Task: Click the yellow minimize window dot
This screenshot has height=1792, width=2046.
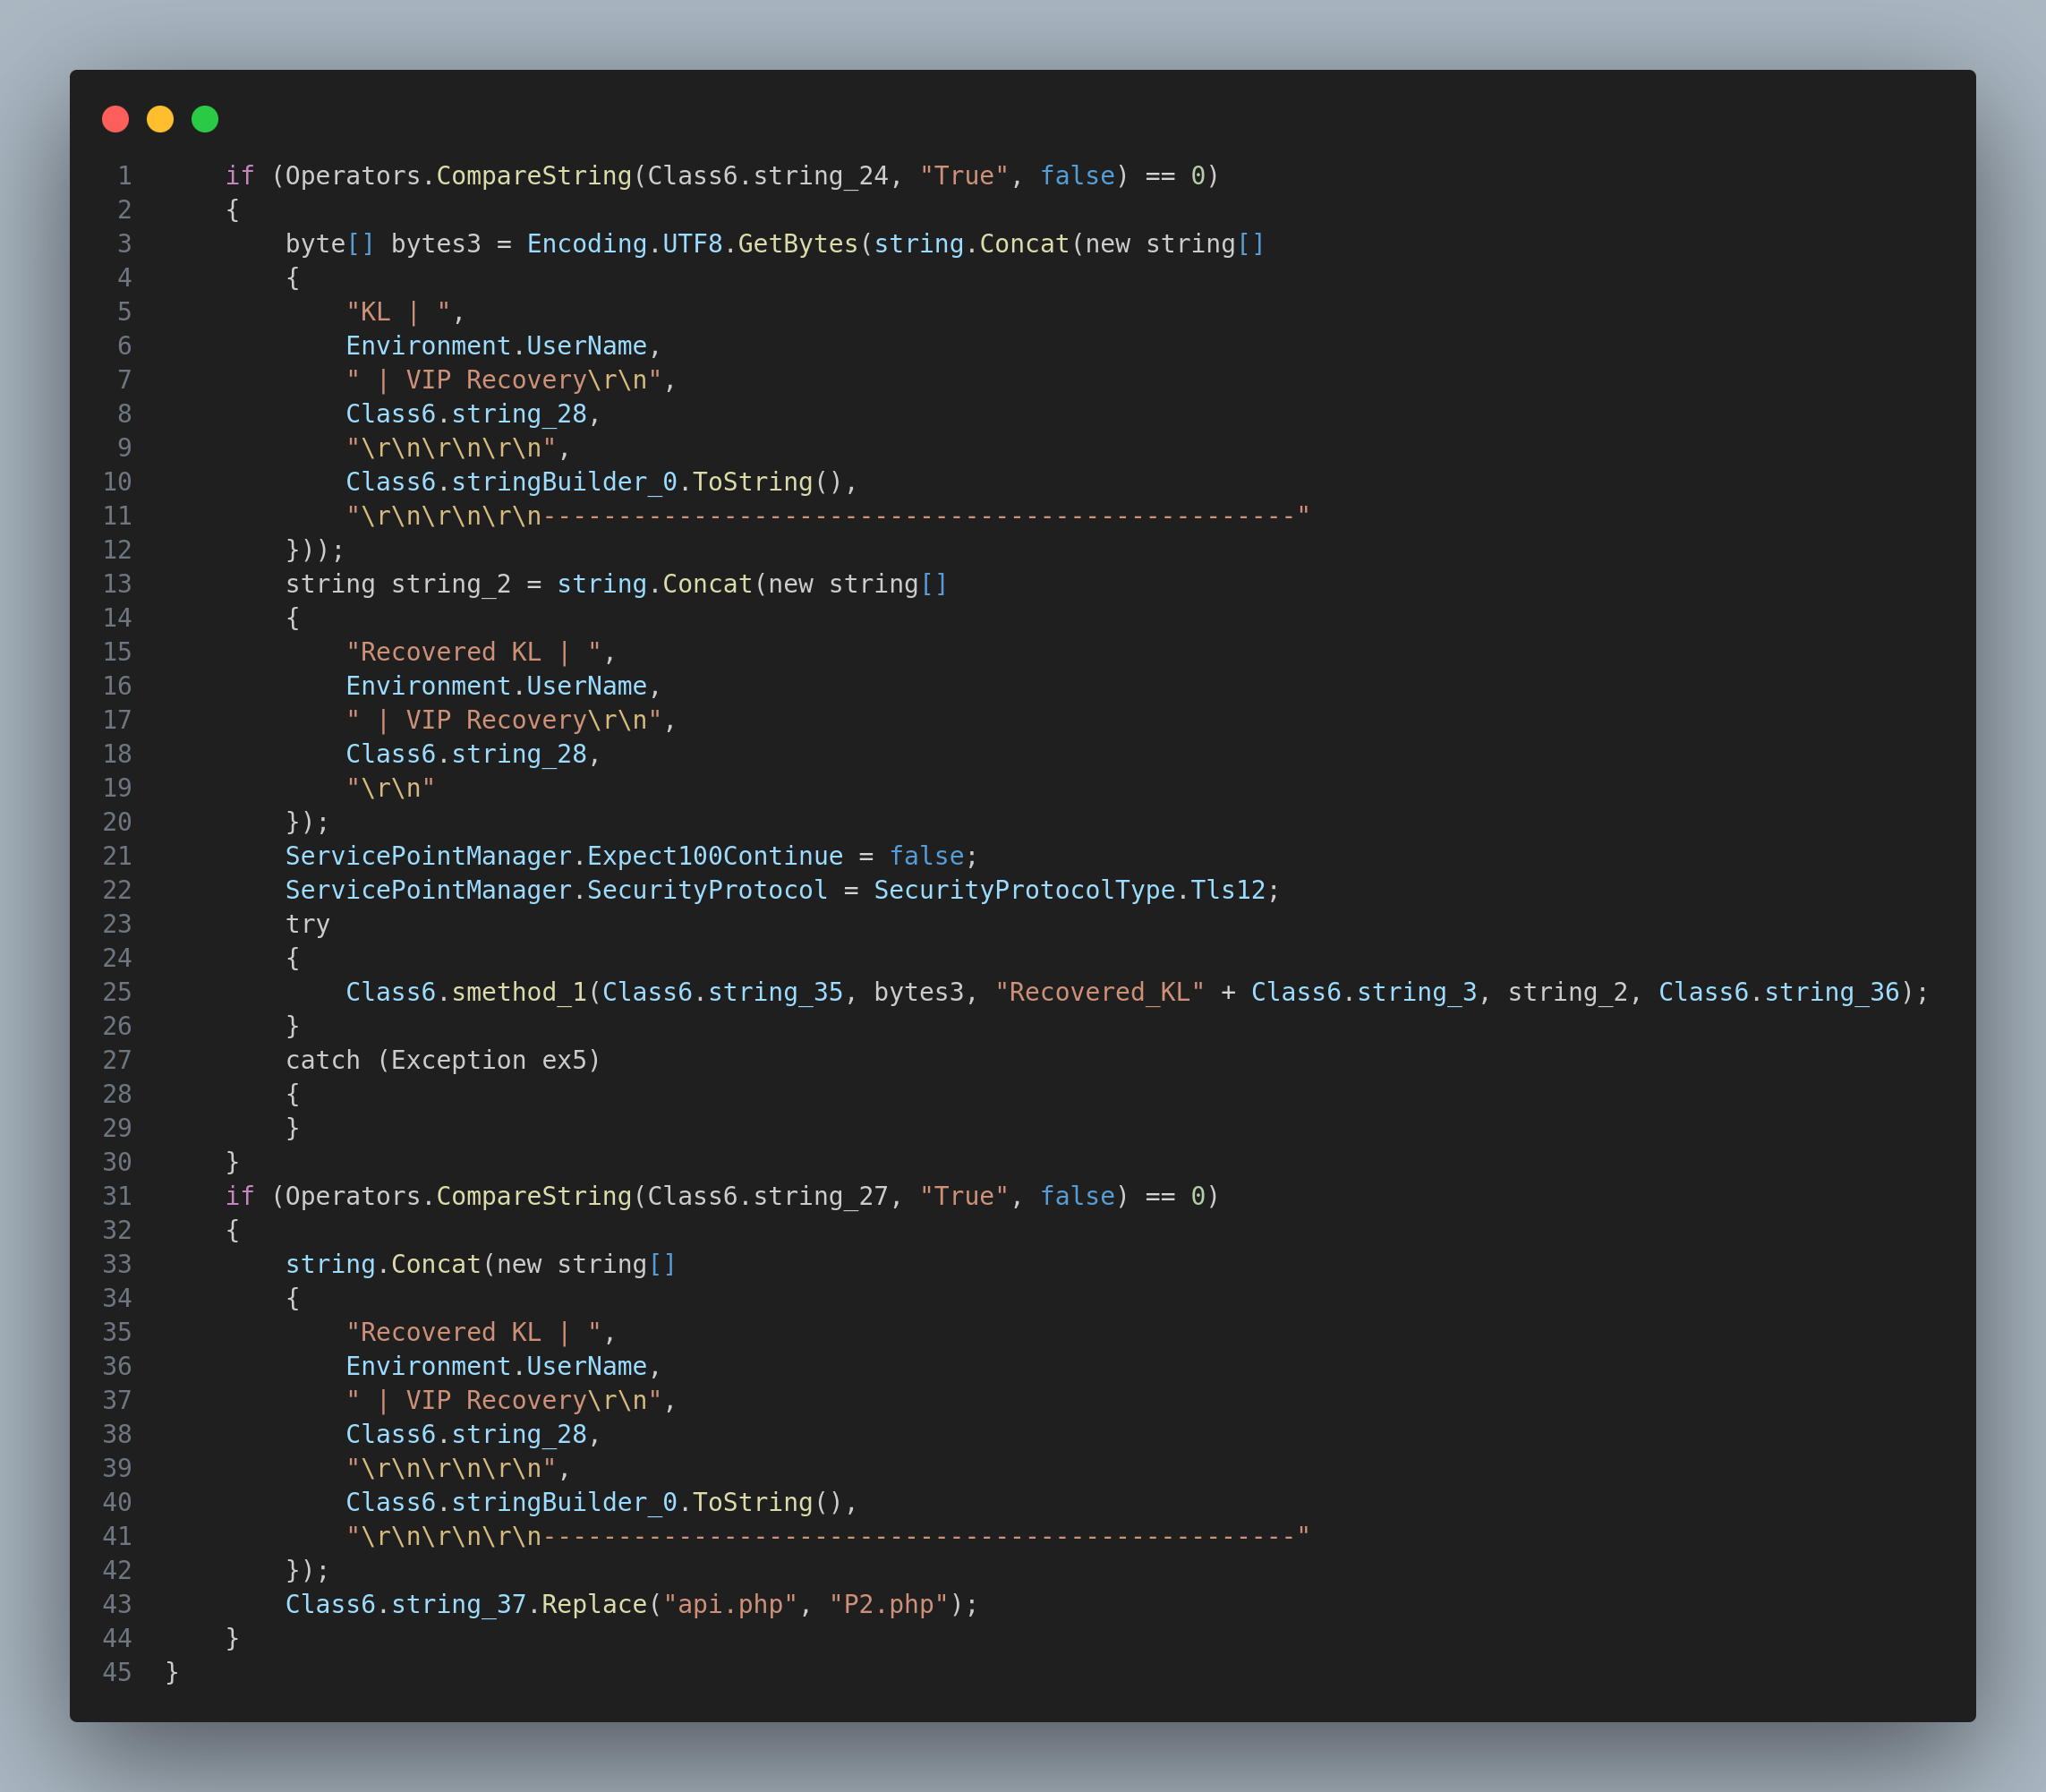Action: pyautogui.click(x=160, y=119)
